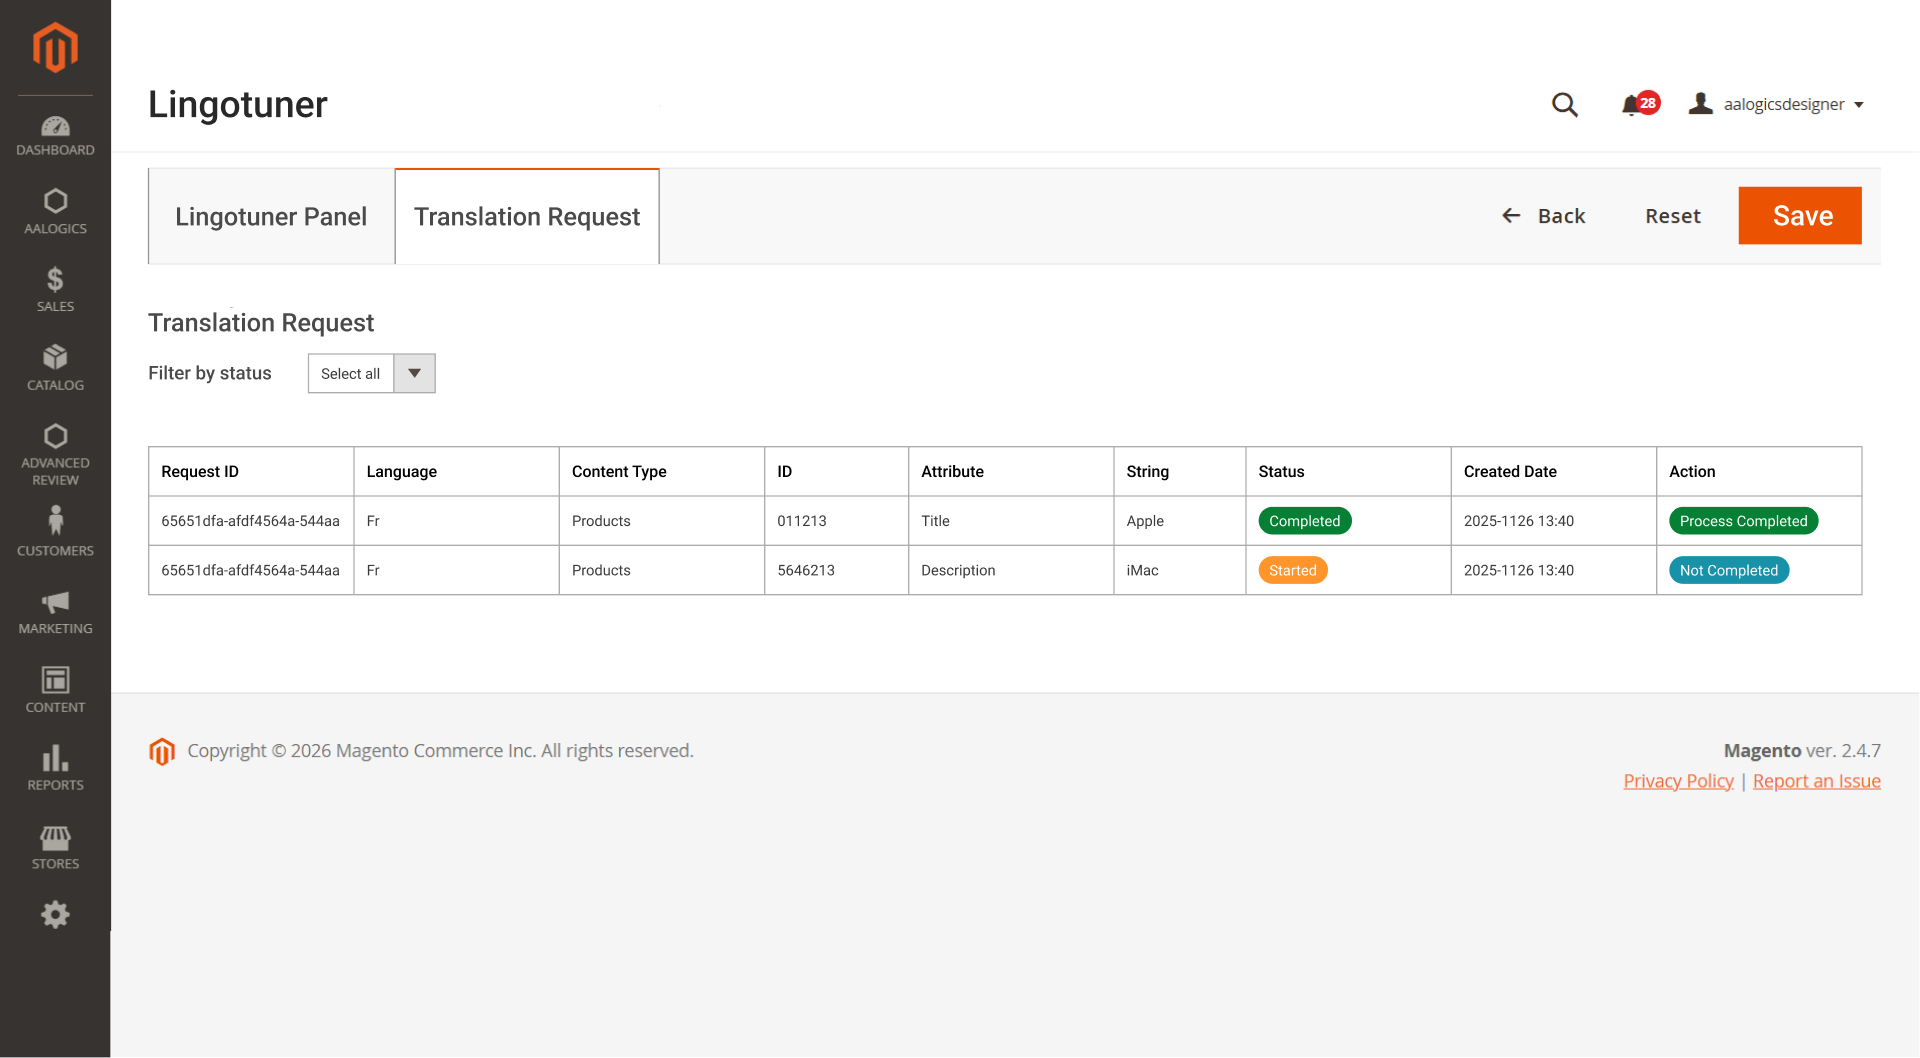Open the Aalogics sidebar menu
1920x1058 pixels.
[55, 212]
